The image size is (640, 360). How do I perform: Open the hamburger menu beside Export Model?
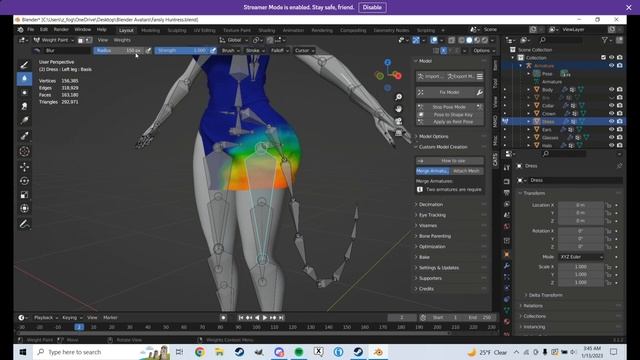click(x=480, y=76)
